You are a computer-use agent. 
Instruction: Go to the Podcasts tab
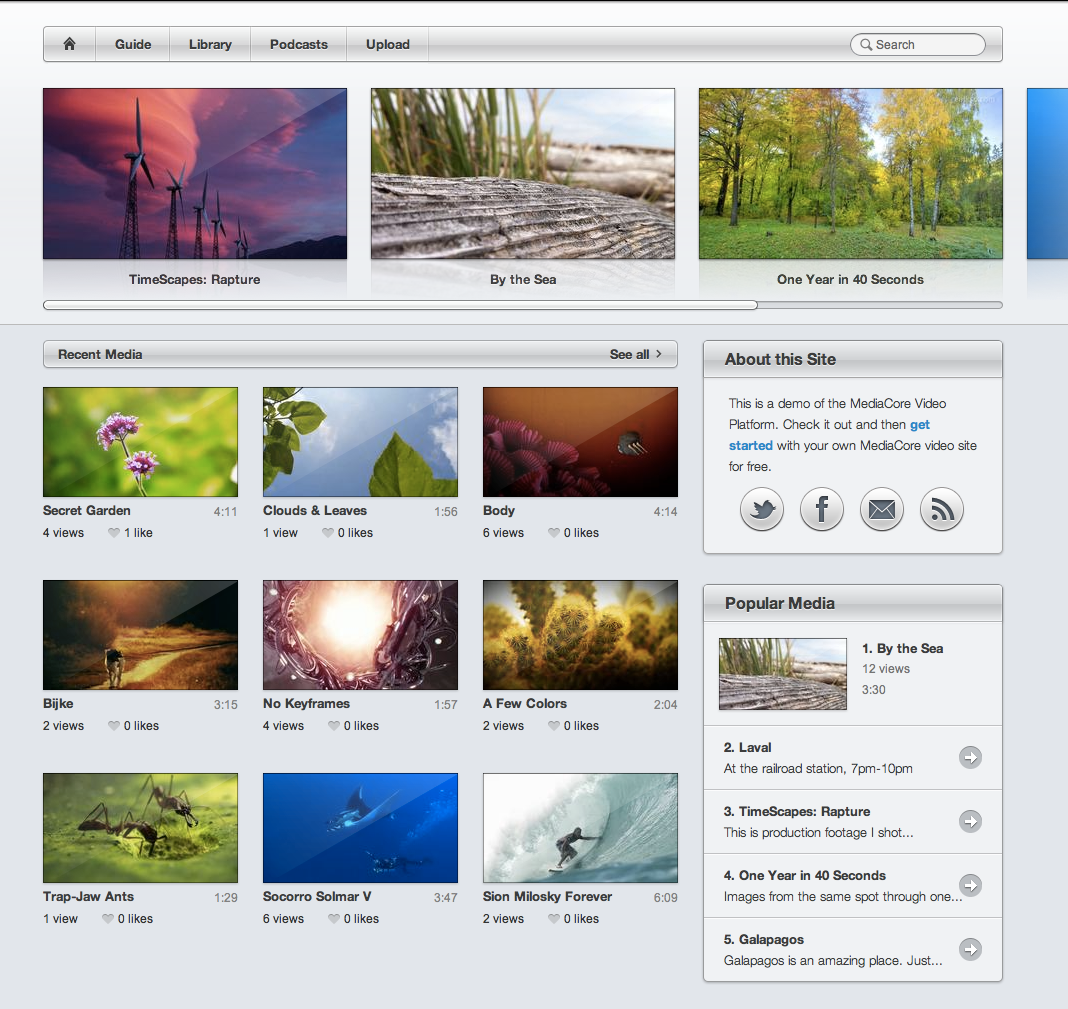298,44
